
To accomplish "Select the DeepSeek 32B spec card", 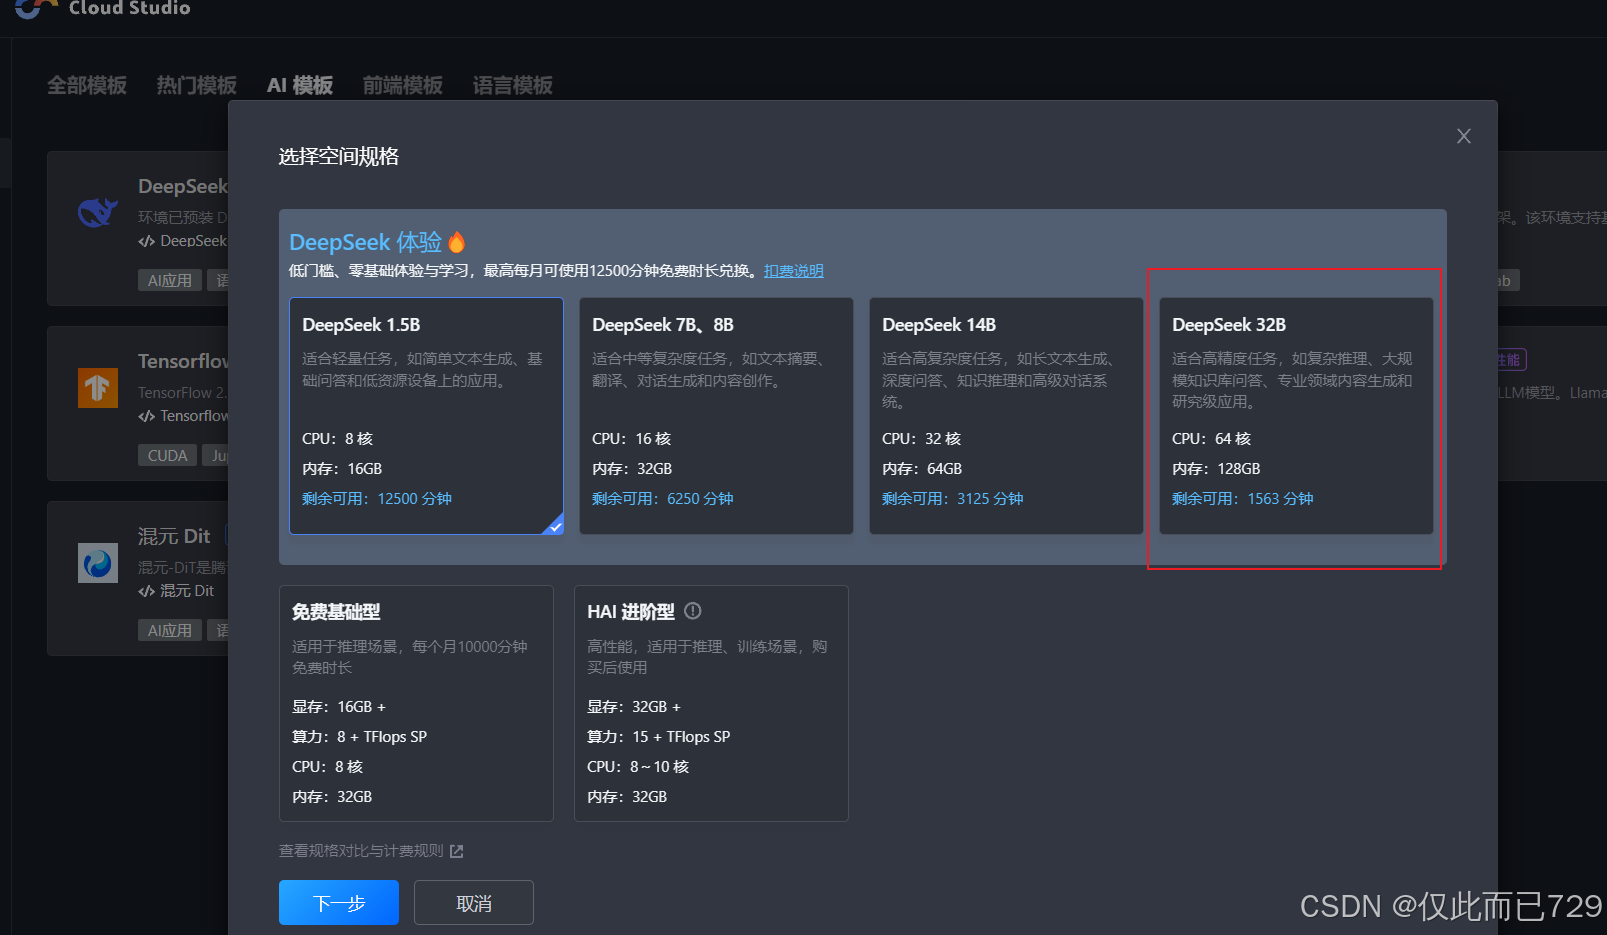I will (1296, 416).
